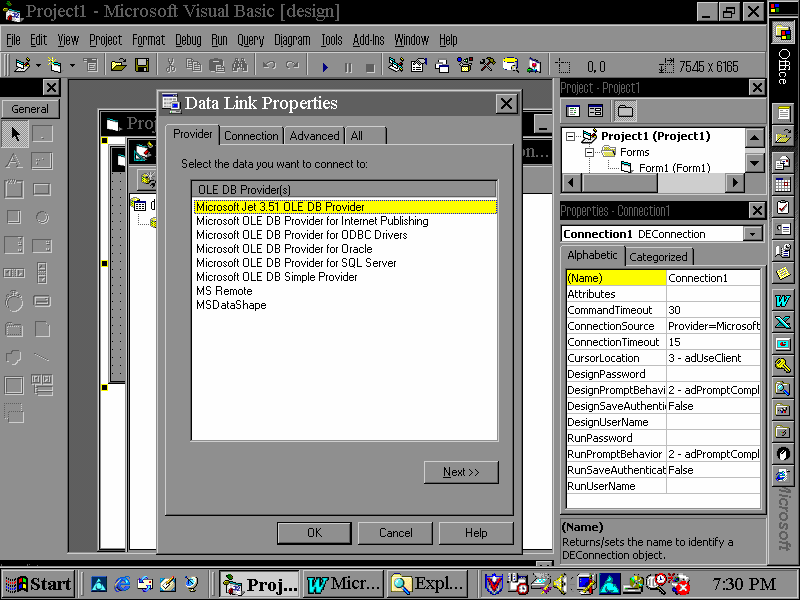Click the Undo arrow icon
This screenshot has width=800, height=600.
(269, 65)
